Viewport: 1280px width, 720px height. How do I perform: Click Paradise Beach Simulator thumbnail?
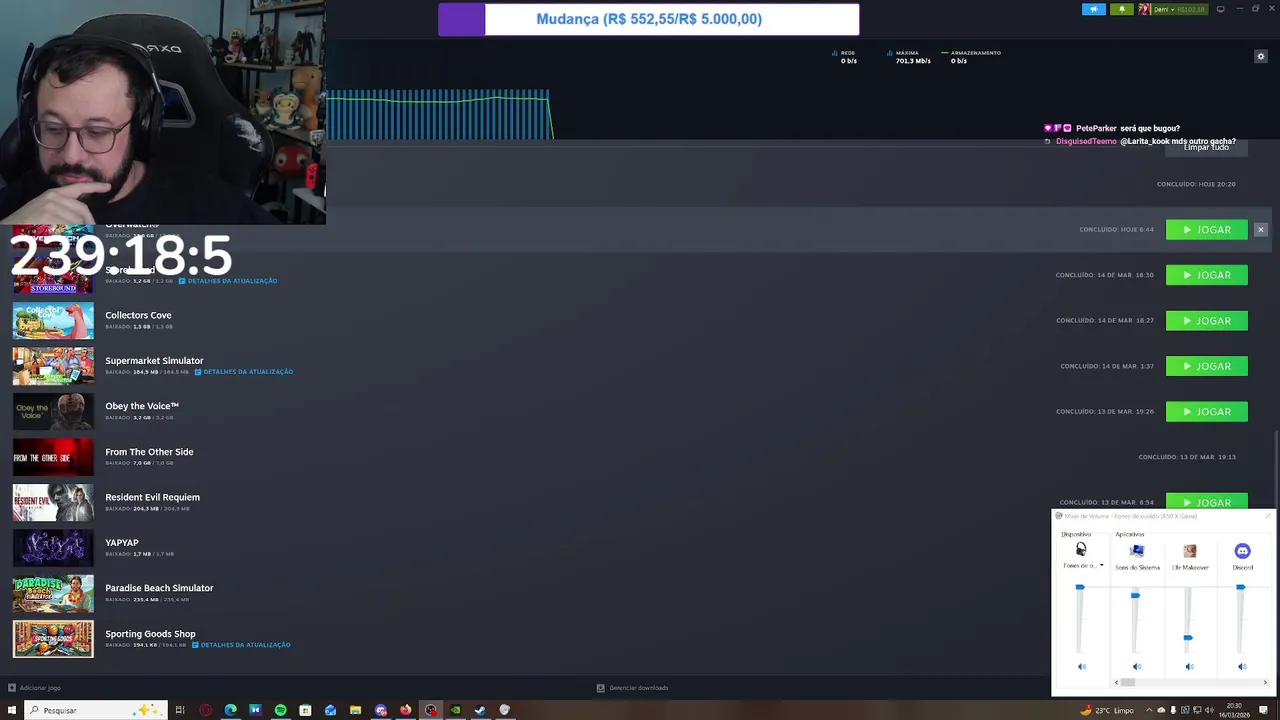[53, 594]
